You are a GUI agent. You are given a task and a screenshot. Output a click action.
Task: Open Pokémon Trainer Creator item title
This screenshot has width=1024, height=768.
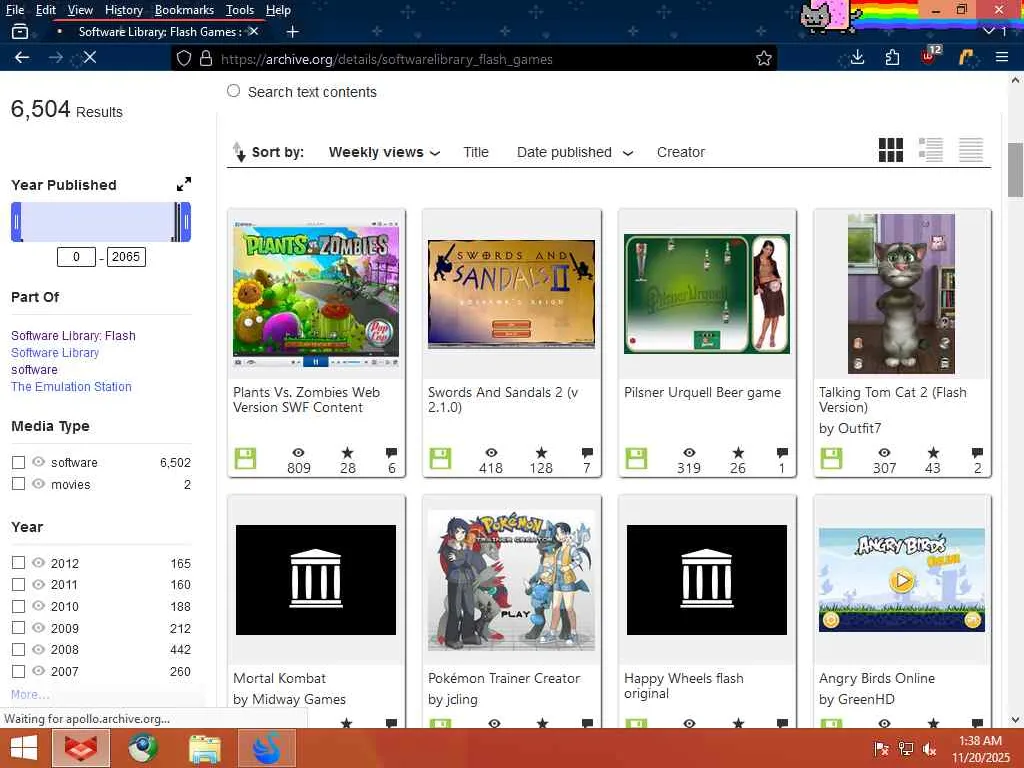point(504,678)
